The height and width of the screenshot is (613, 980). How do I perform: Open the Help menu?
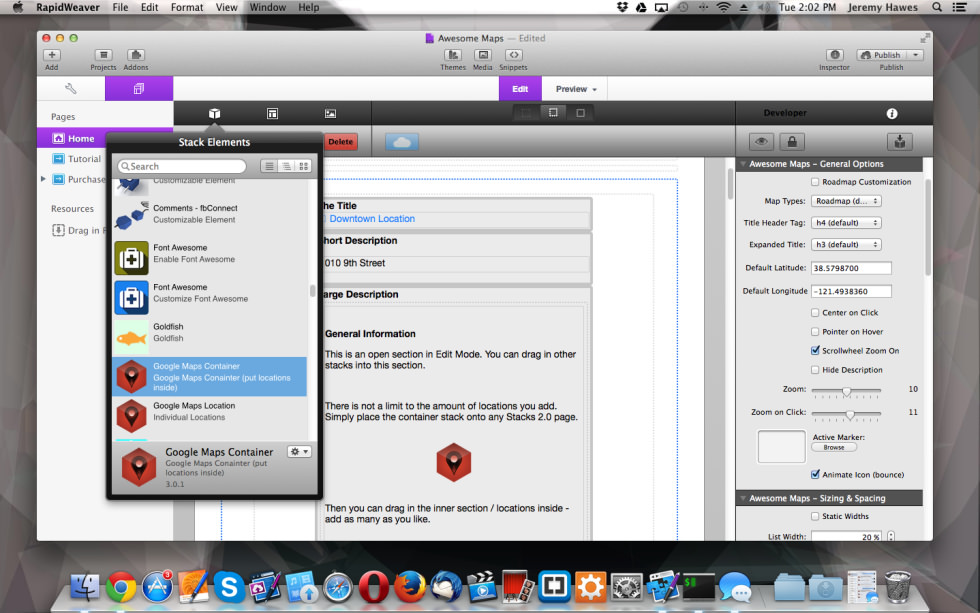click(x=309, y=7)
